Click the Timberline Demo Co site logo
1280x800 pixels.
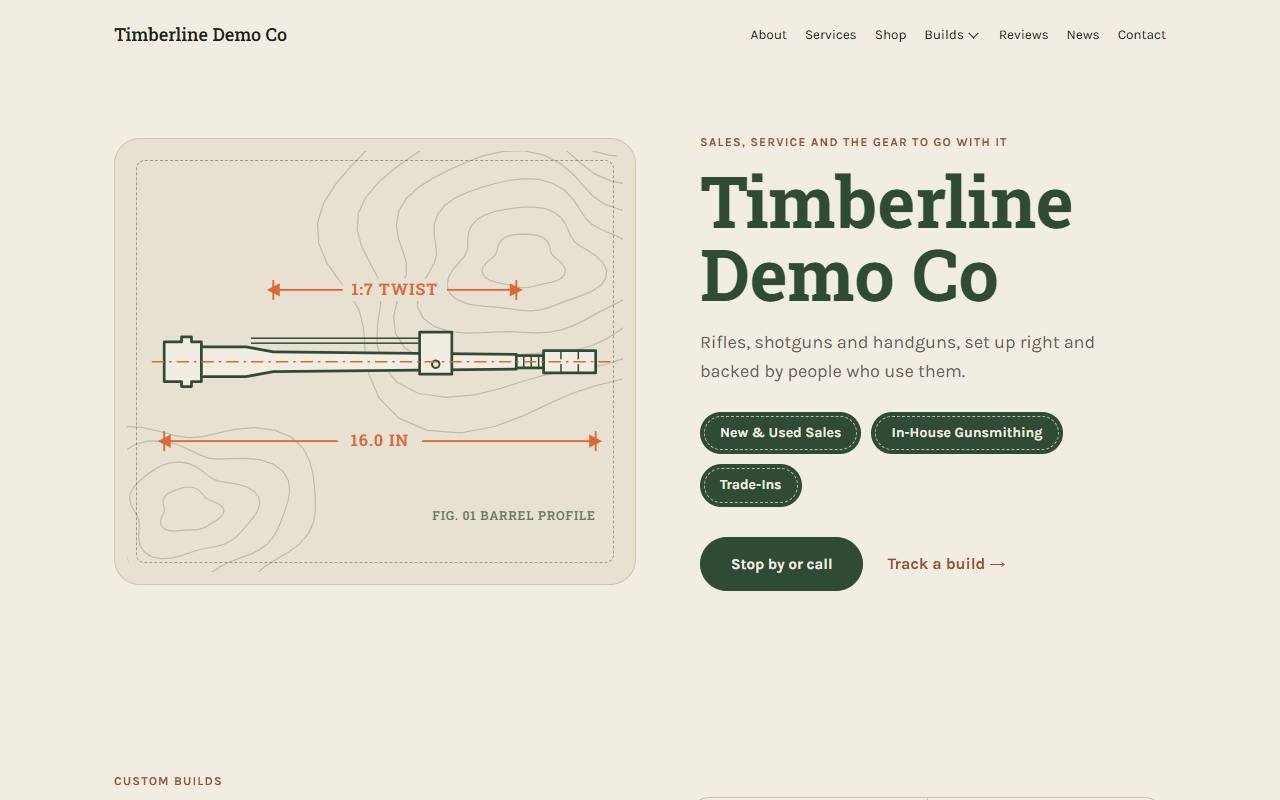200,35
